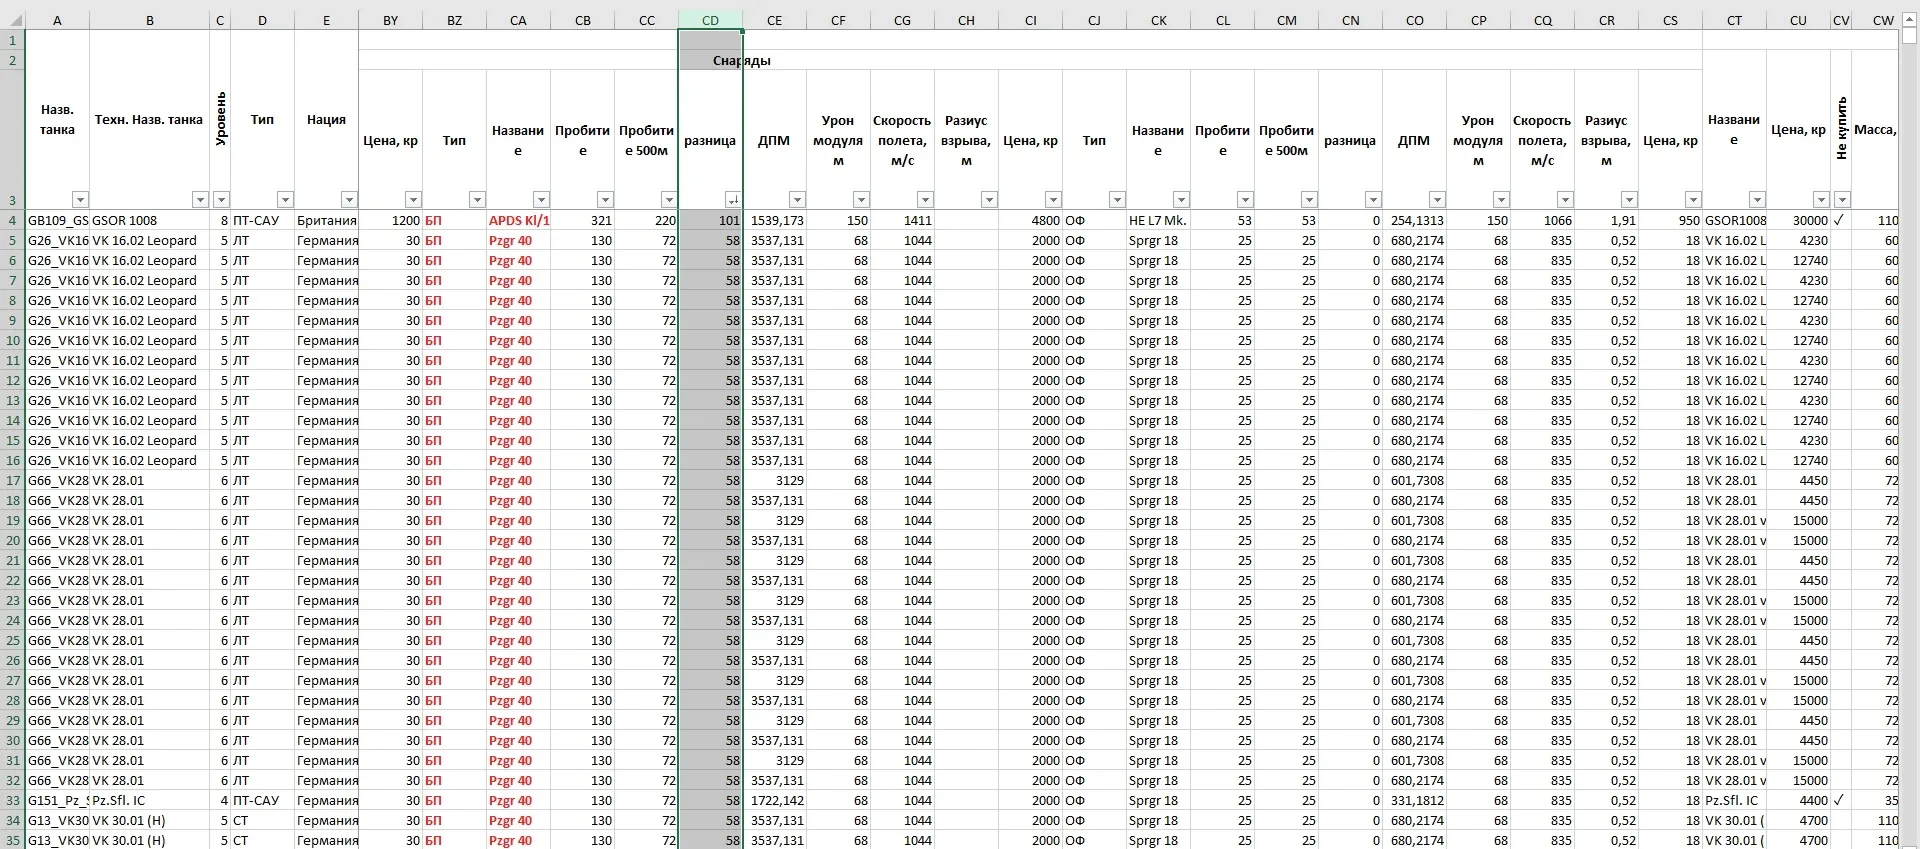The image size is (1920, 849).
Task: Open filter icon in column CE ДПМ
Action: 797,200
